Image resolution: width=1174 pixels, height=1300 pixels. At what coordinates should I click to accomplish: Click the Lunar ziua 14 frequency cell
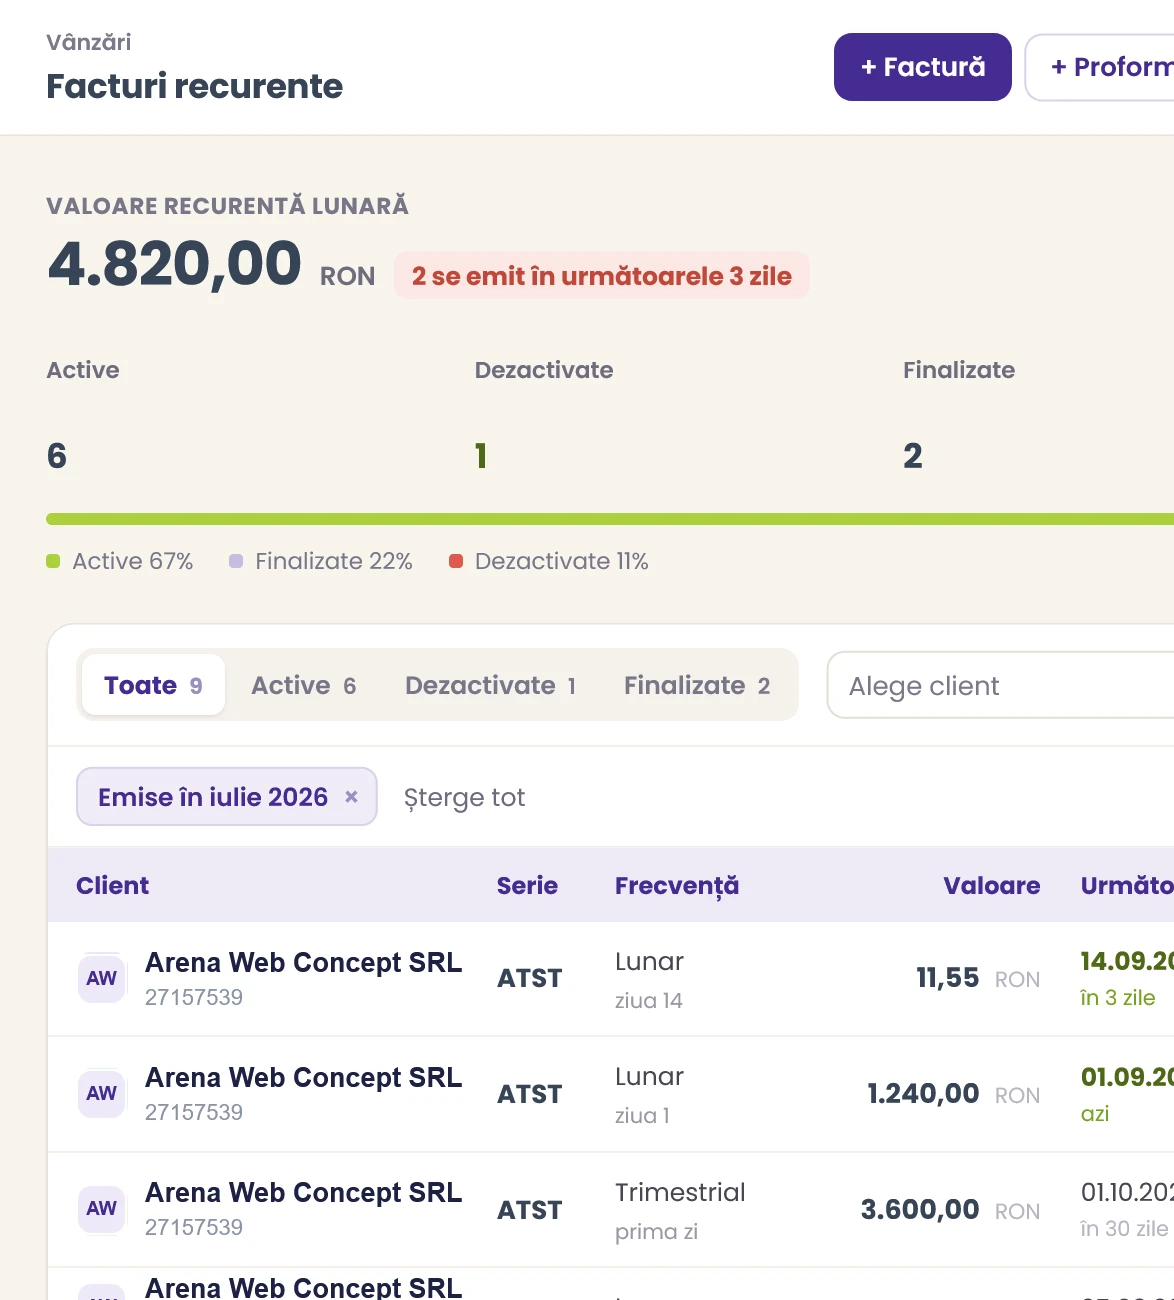coord(649,980)
